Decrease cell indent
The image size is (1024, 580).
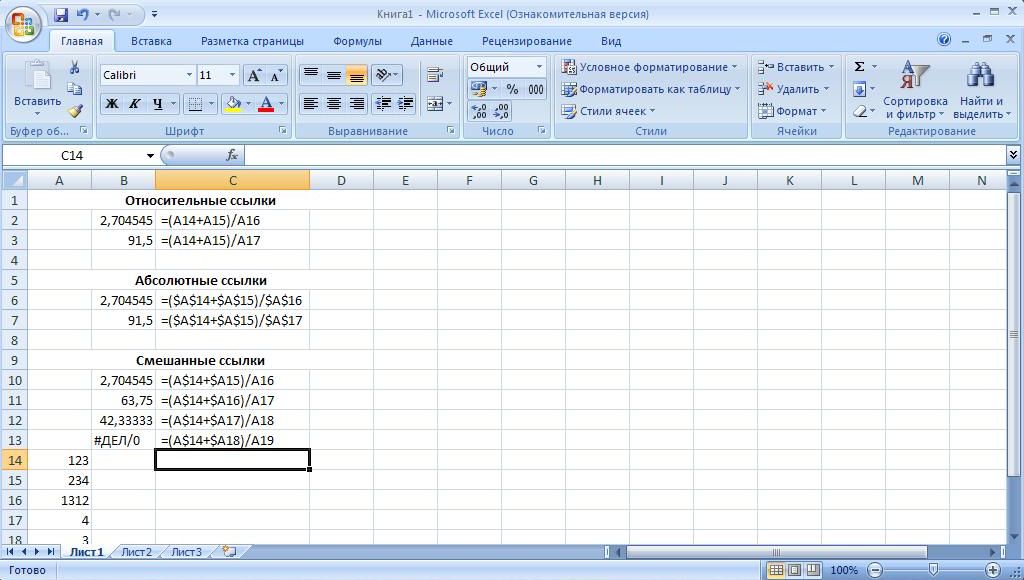(x=383, y=104)
